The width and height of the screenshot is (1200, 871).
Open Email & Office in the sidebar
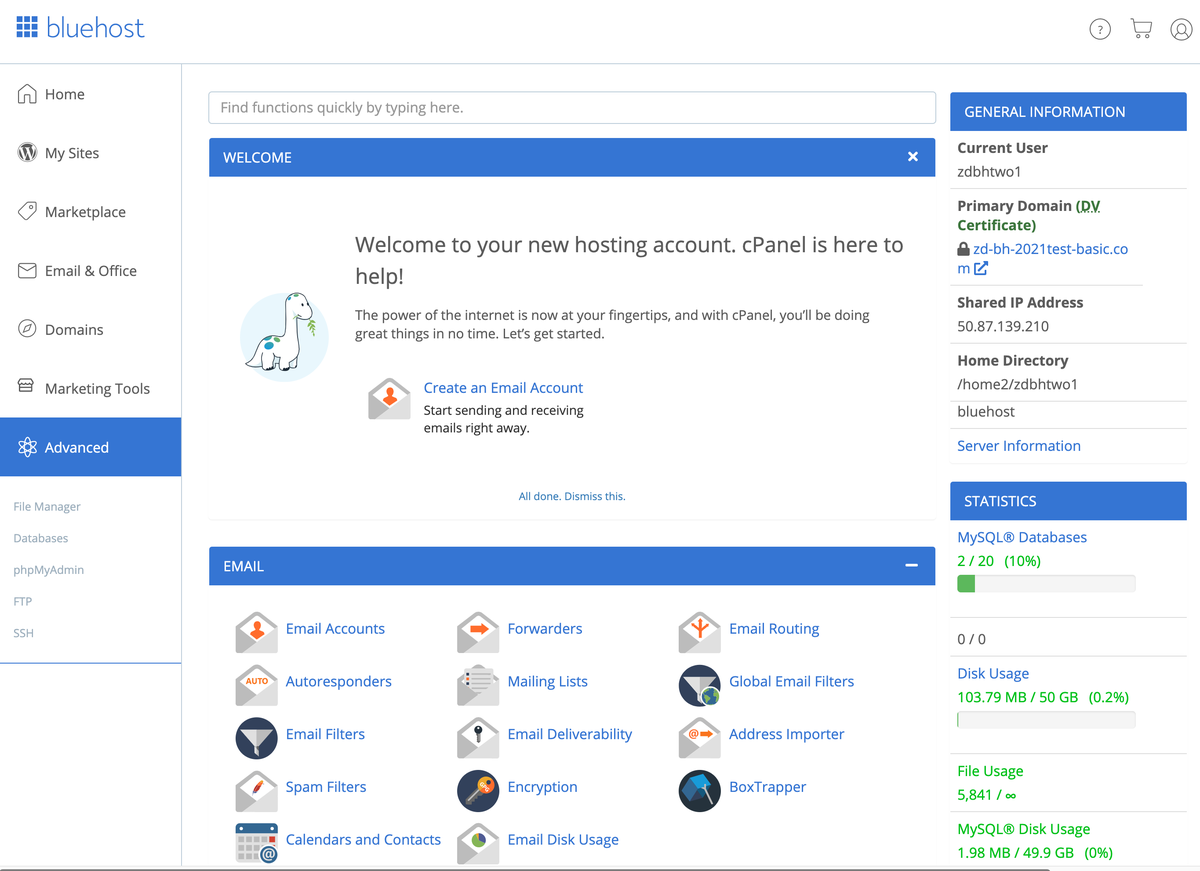91,271
